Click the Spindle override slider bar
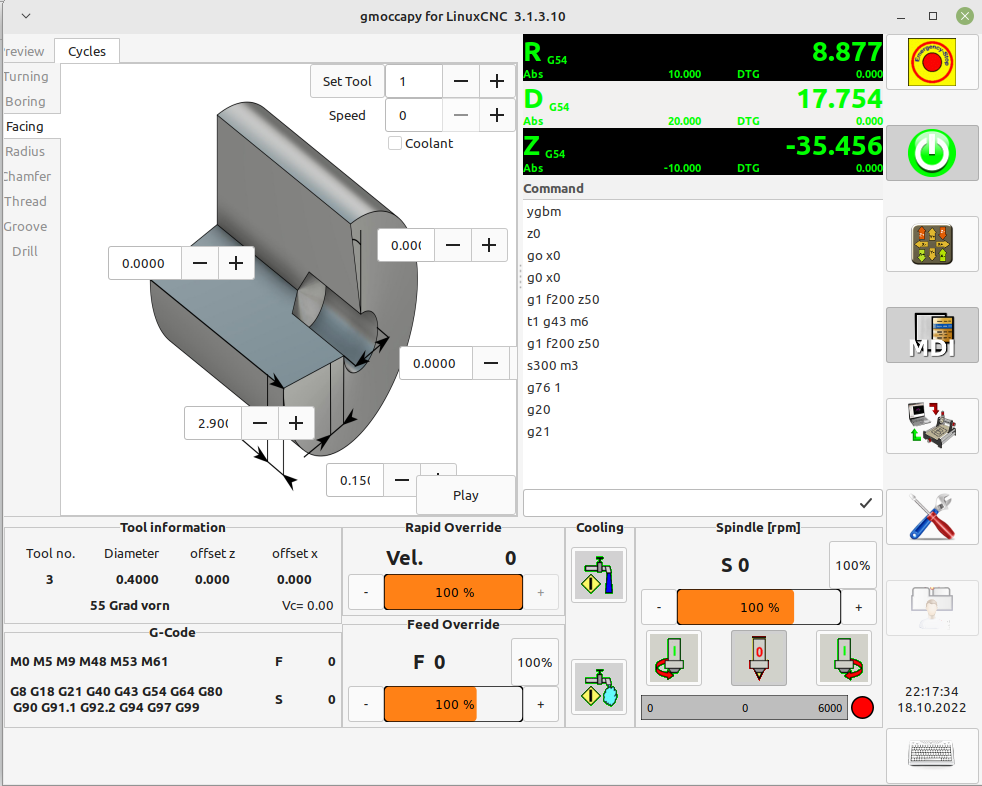This screenshot has height=786, width=982. coord(758,608)
